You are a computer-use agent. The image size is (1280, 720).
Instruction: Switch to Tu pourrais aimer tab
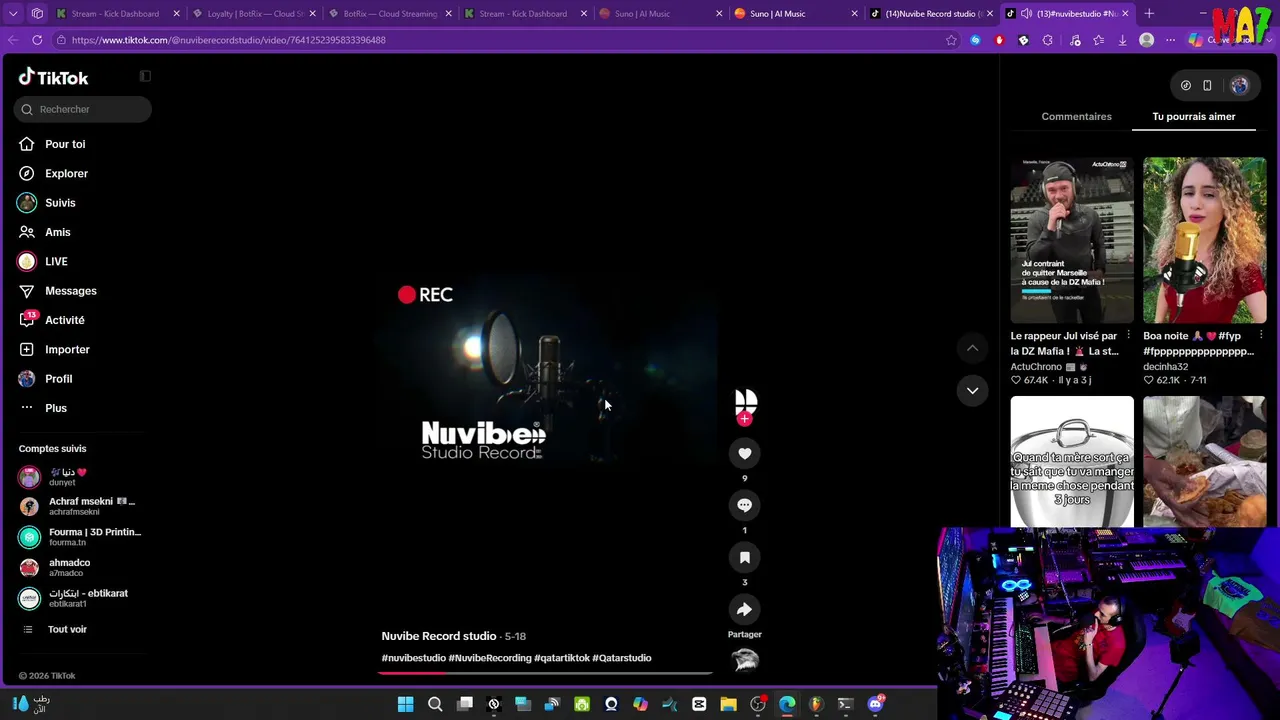1193,117
